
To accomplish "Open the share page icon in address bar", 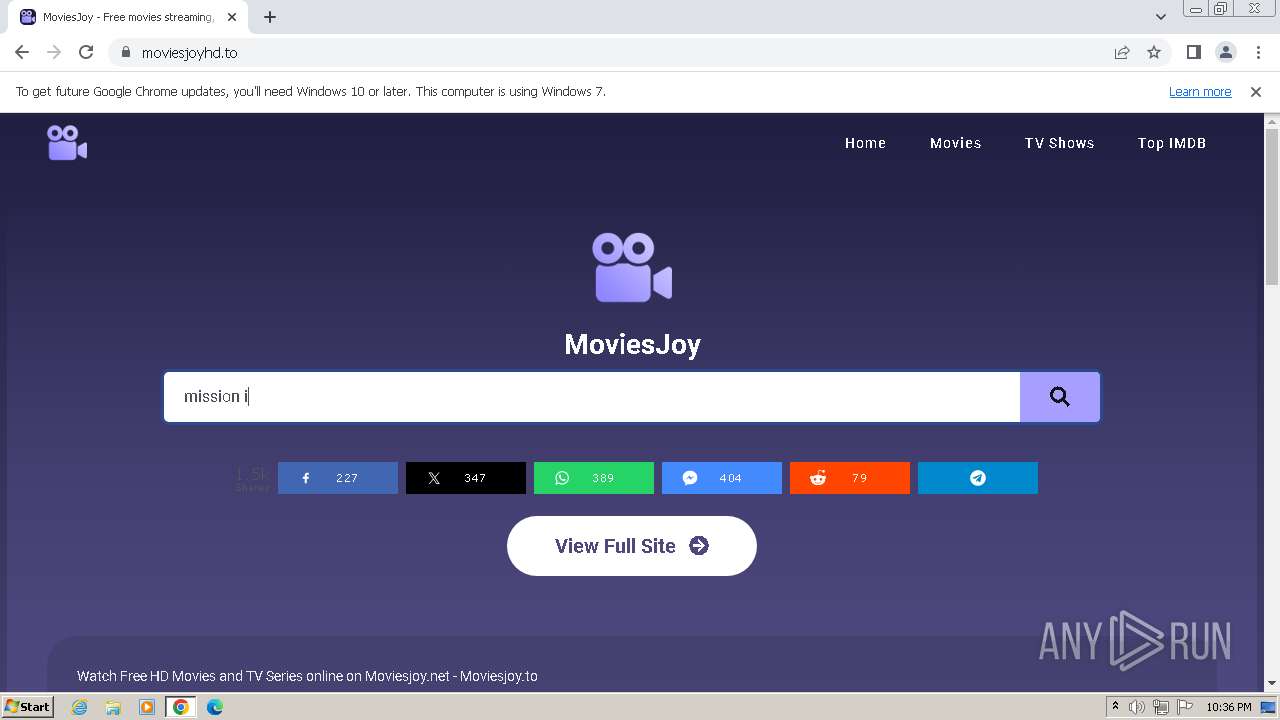I will 1122,52.
